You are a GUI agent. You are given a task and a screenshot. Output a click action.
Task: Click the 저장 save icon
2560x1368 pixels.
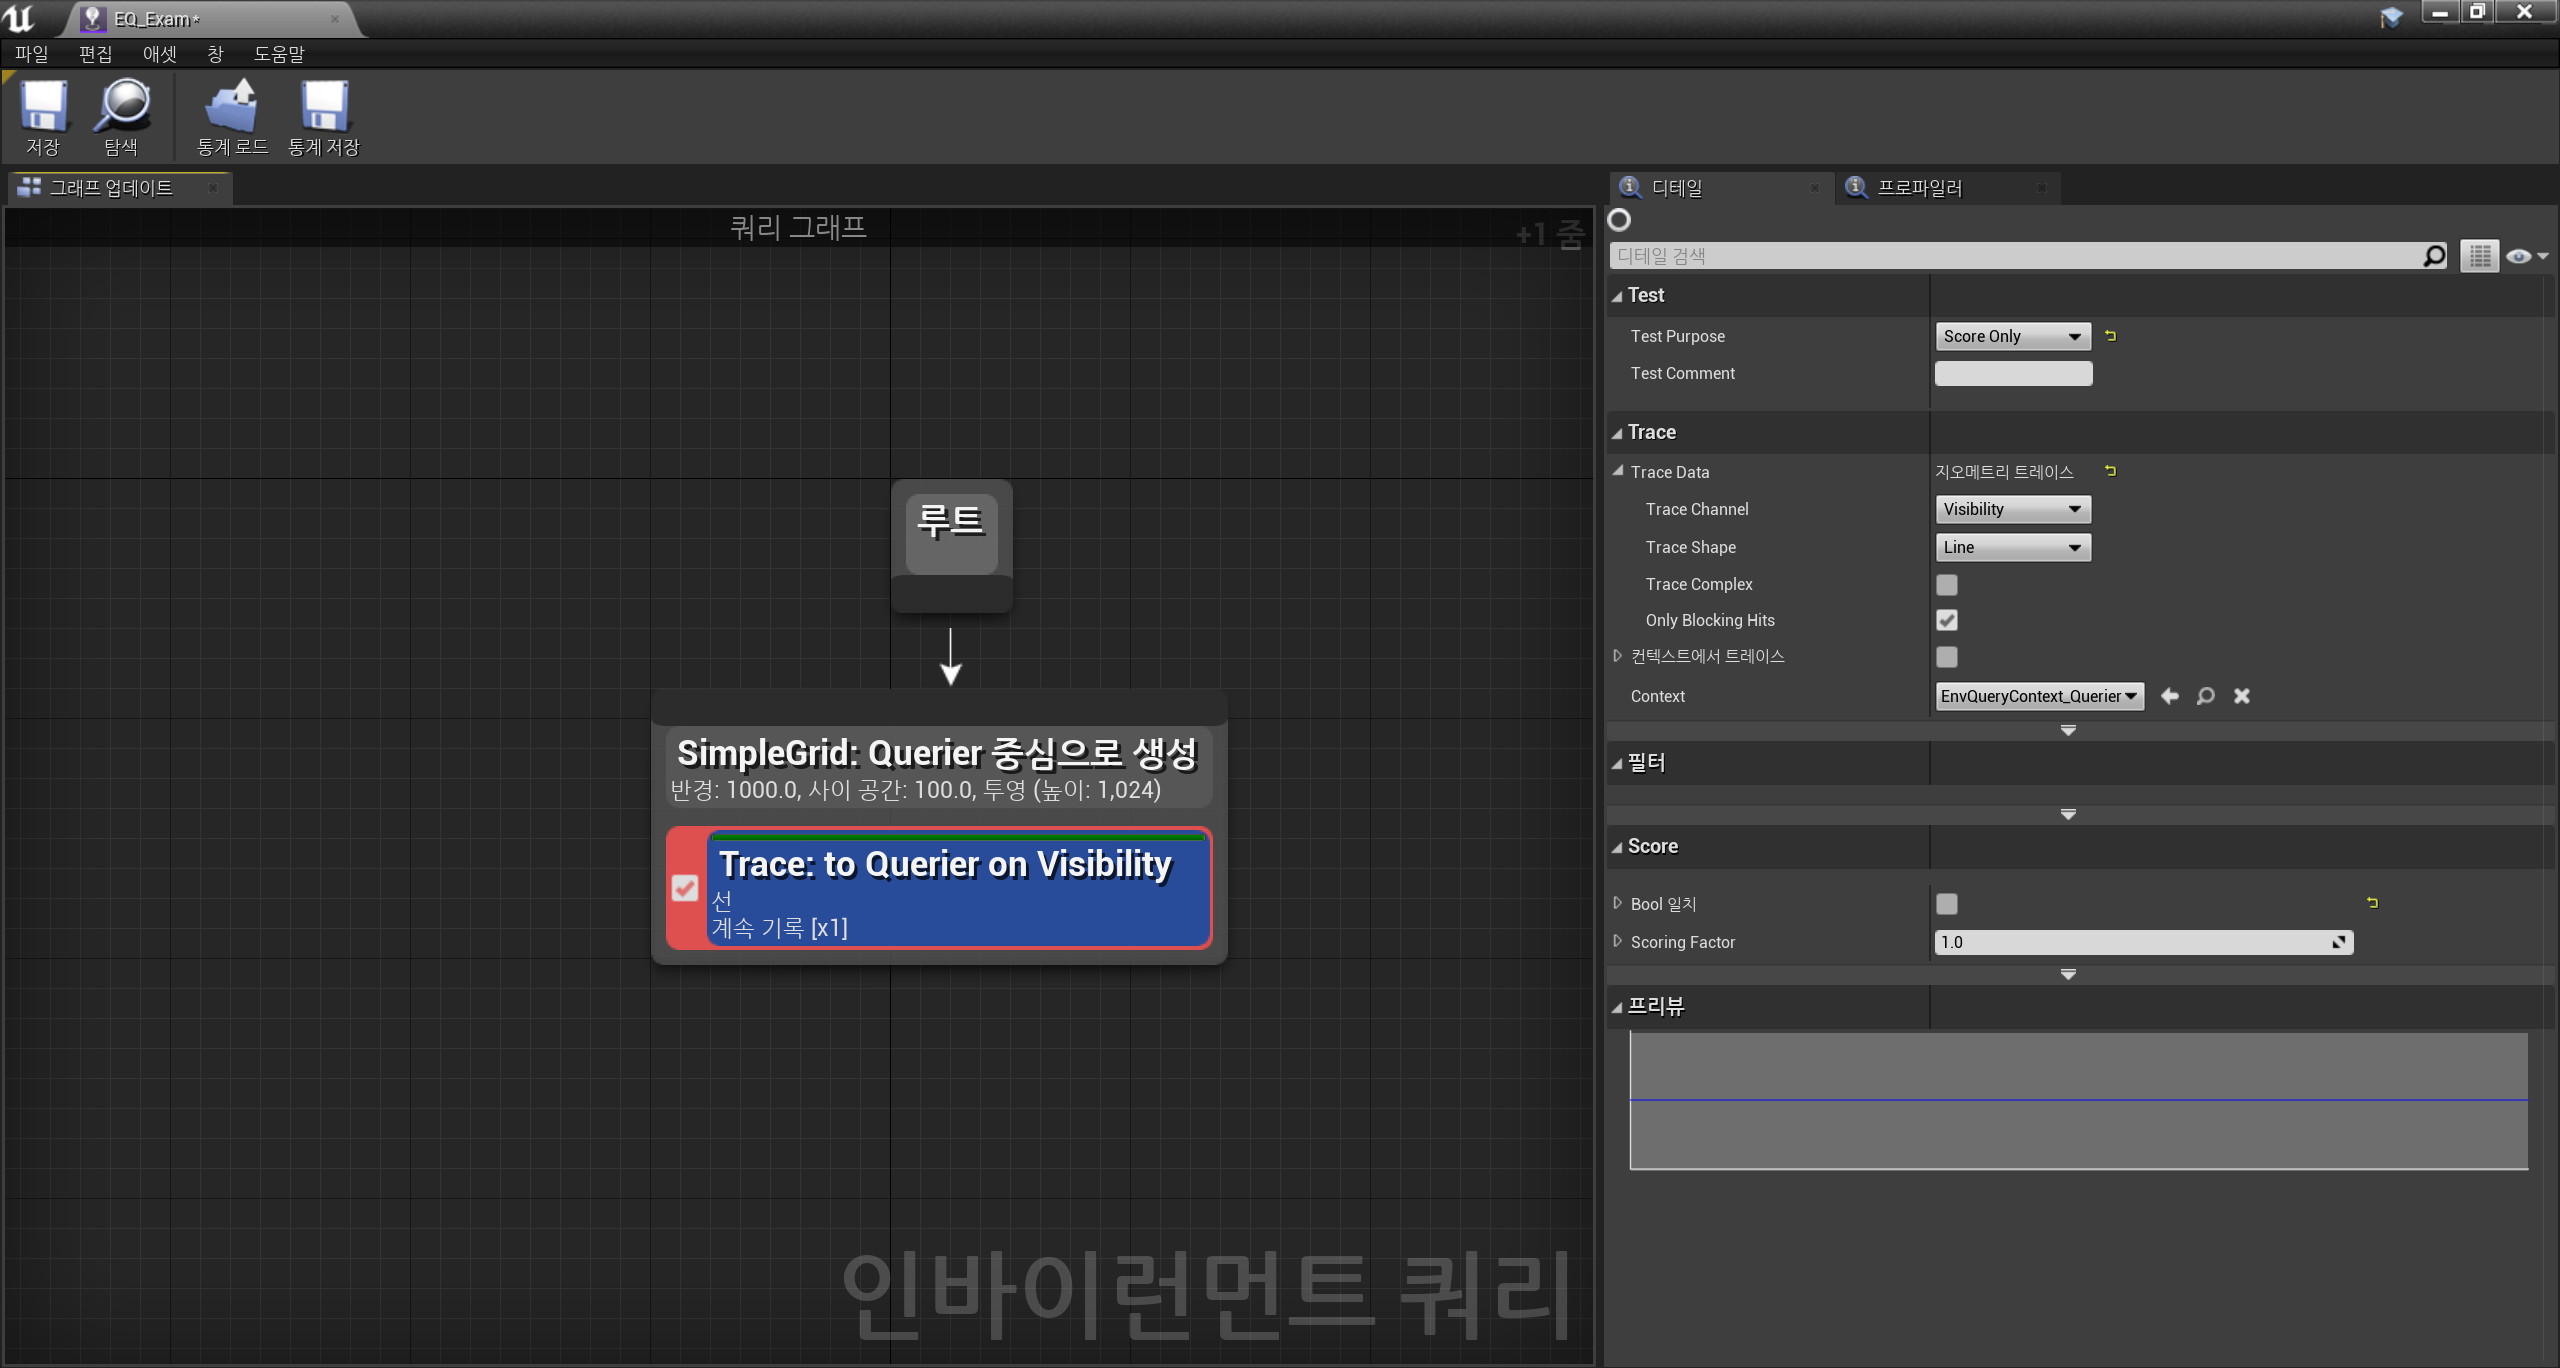[x=43, y=107]
